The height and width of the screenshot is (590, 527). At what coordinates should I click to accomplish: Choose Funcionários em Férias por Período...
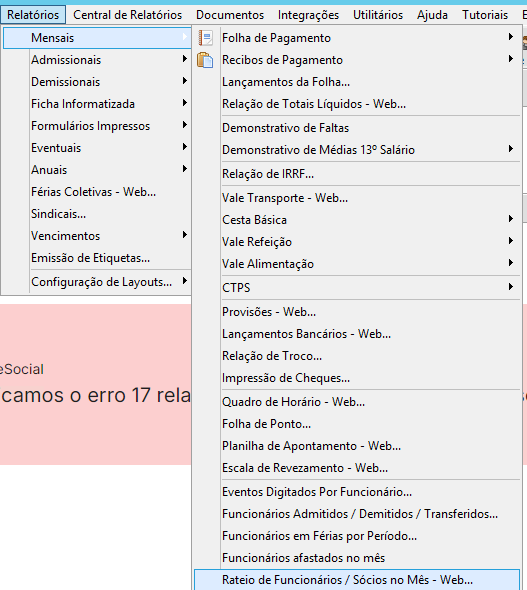click(x=357, y=536)
